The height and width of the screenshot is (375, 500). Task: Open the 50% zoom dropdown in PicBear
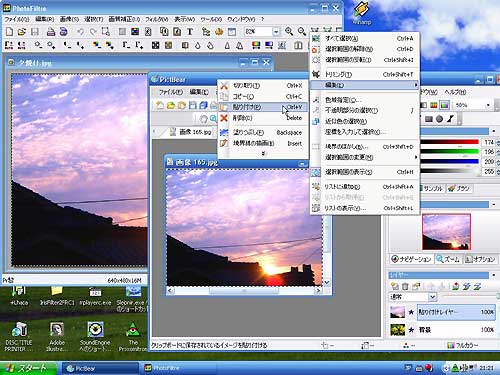coord(488,105)
